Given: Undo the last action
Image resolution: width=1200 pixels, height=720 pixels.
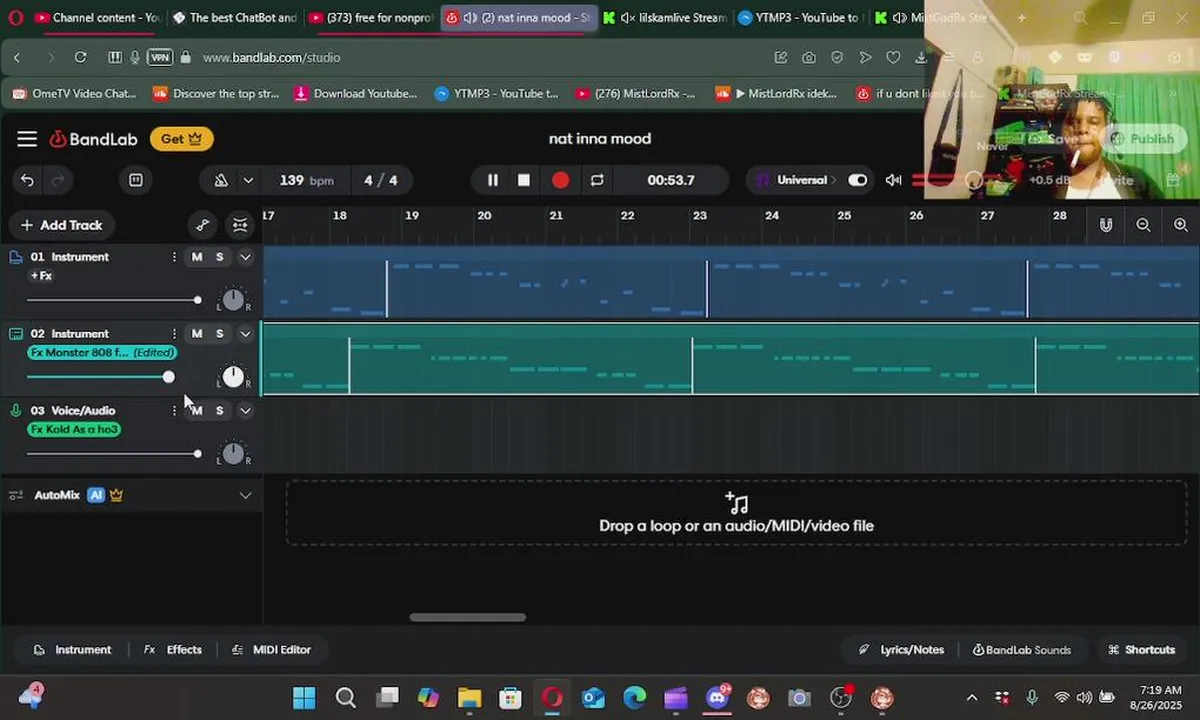Looking at the screenshot, I should tap(27, 180).
